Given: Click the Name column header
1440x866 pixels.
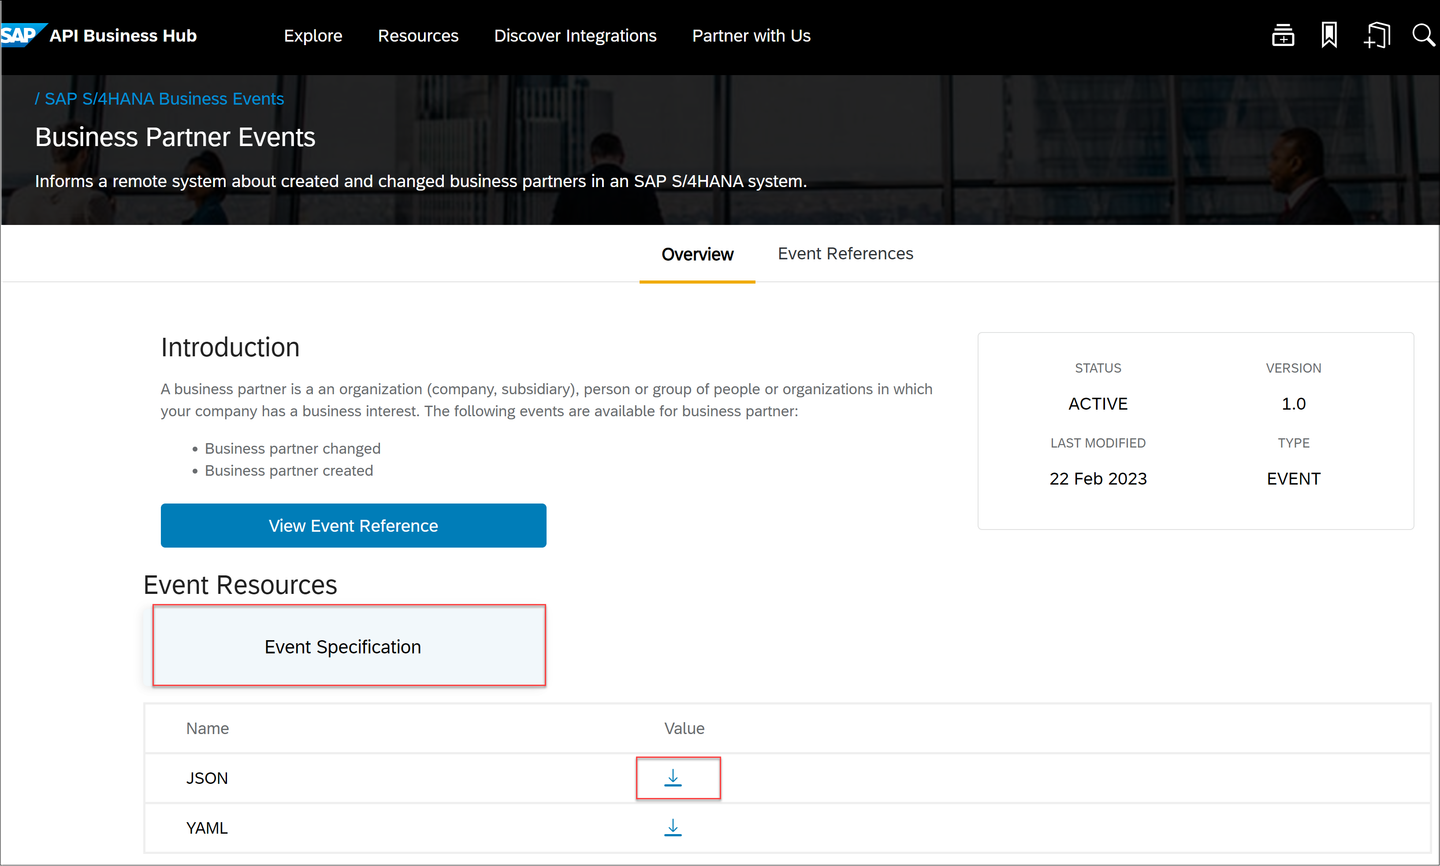Looking at the screenshot, I should tap(207, 728).
